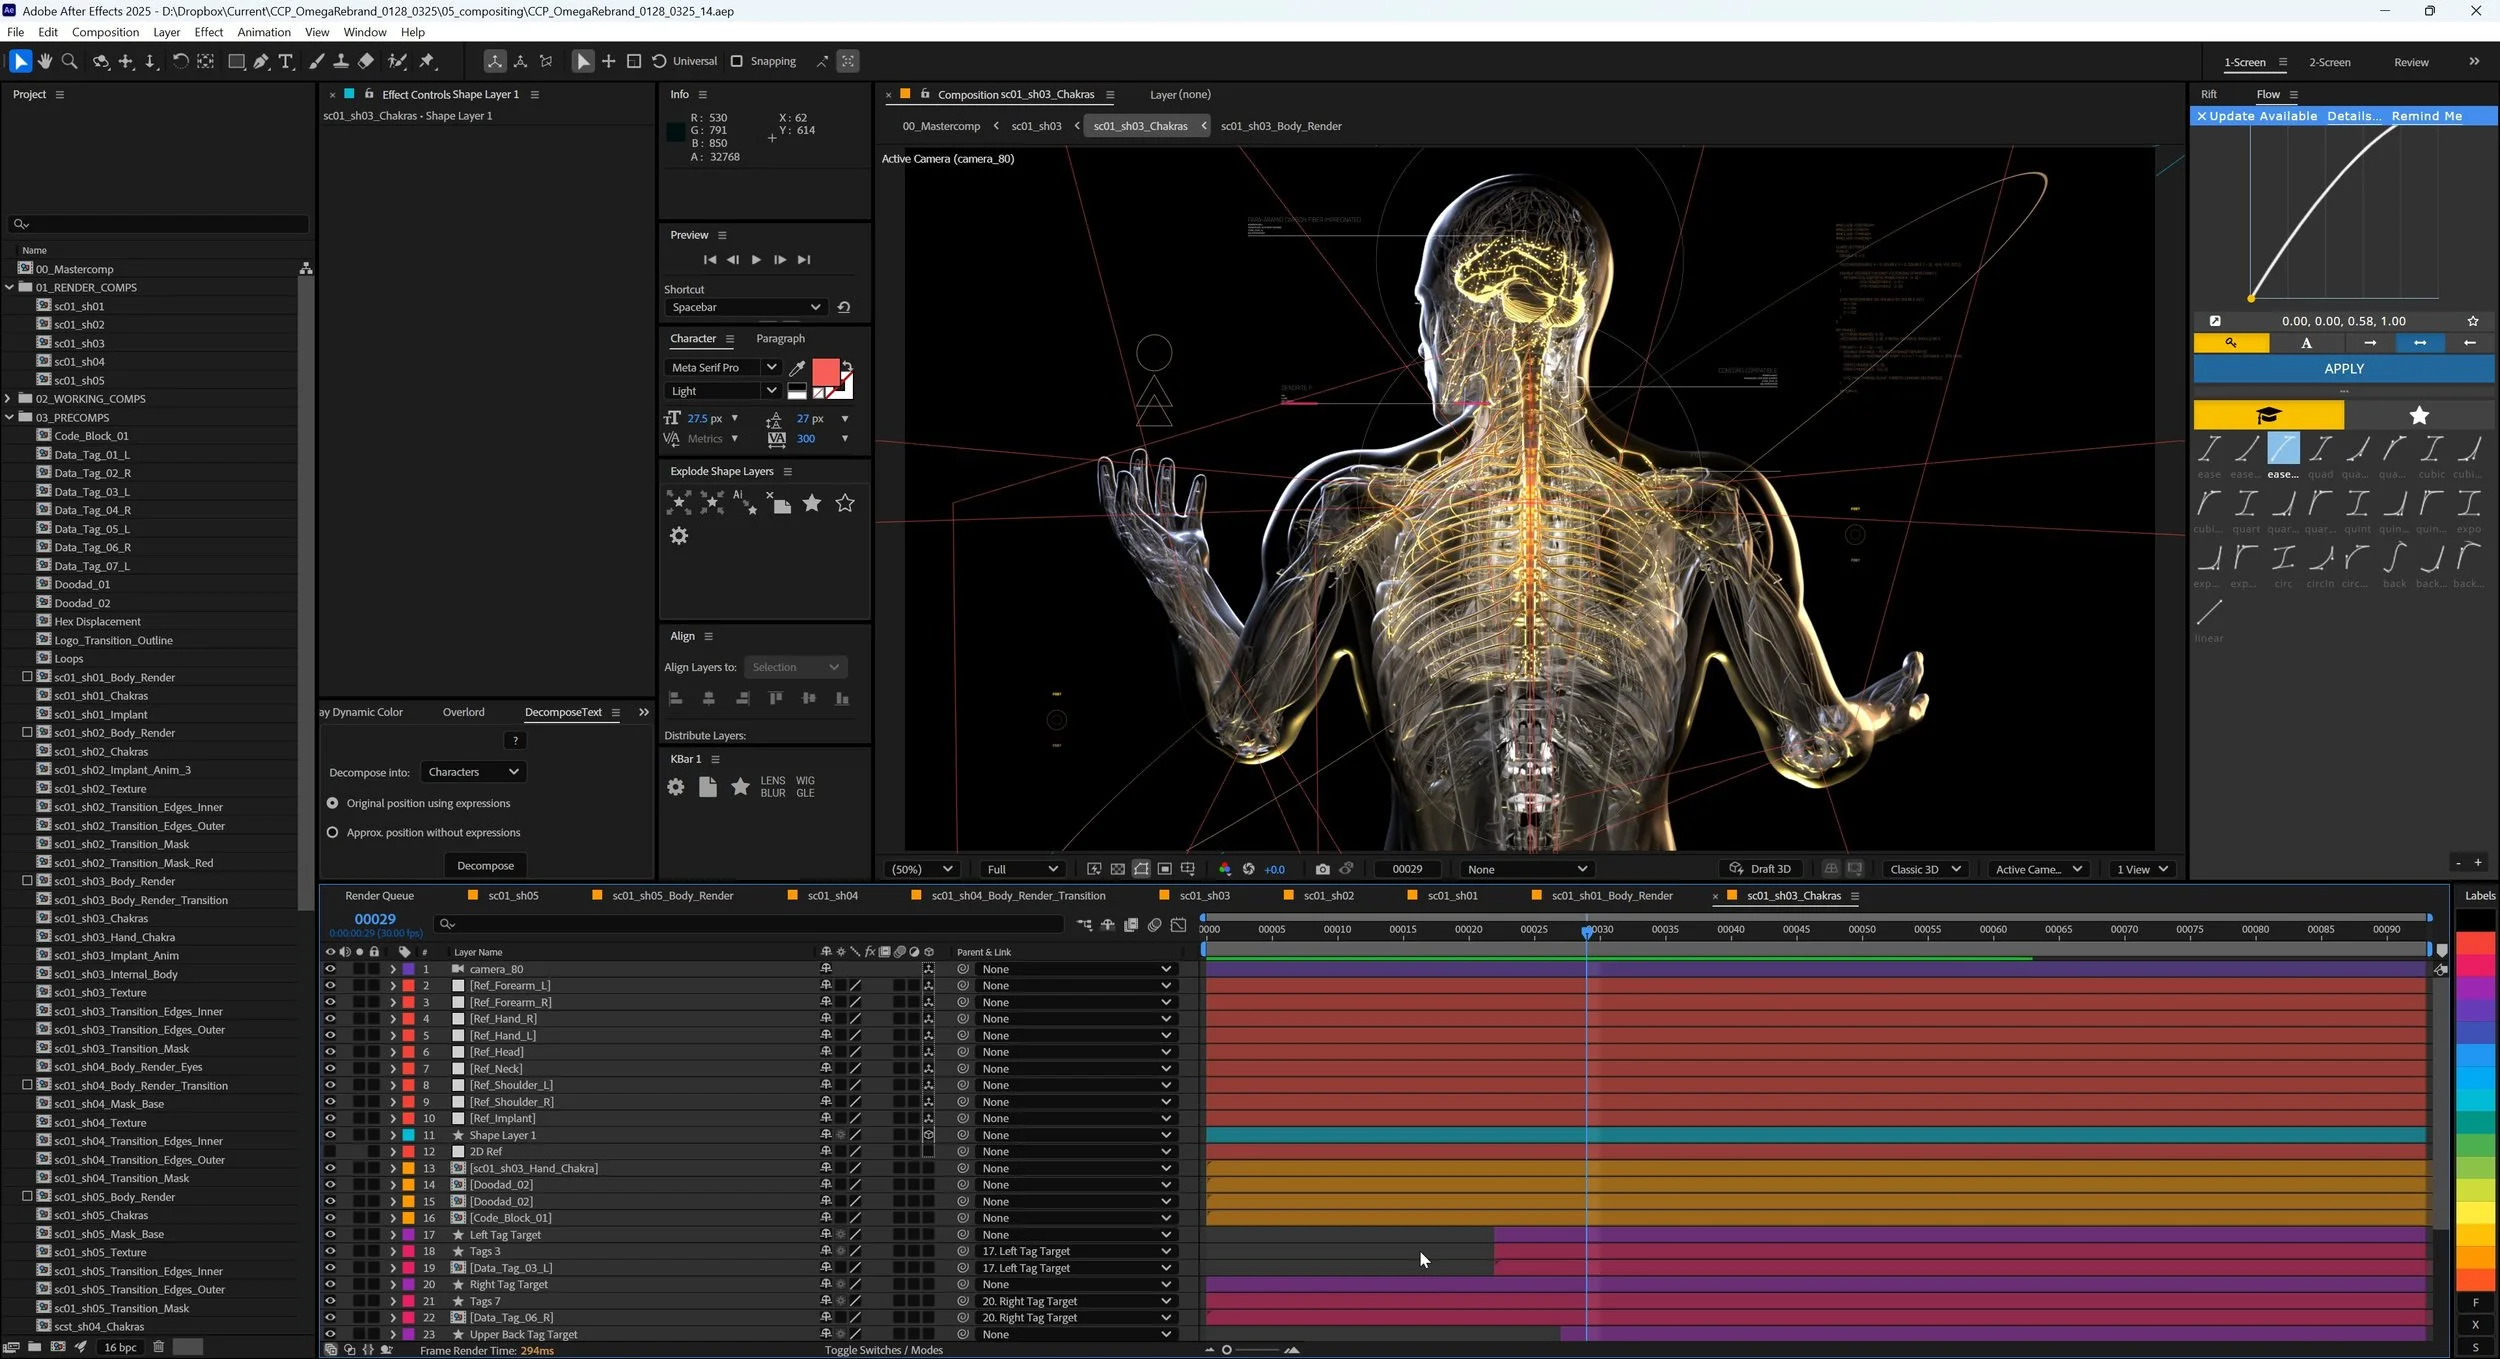2500x1359 pixels.
Task: Open the Animation menu
Action: click(x=264, y=32)
